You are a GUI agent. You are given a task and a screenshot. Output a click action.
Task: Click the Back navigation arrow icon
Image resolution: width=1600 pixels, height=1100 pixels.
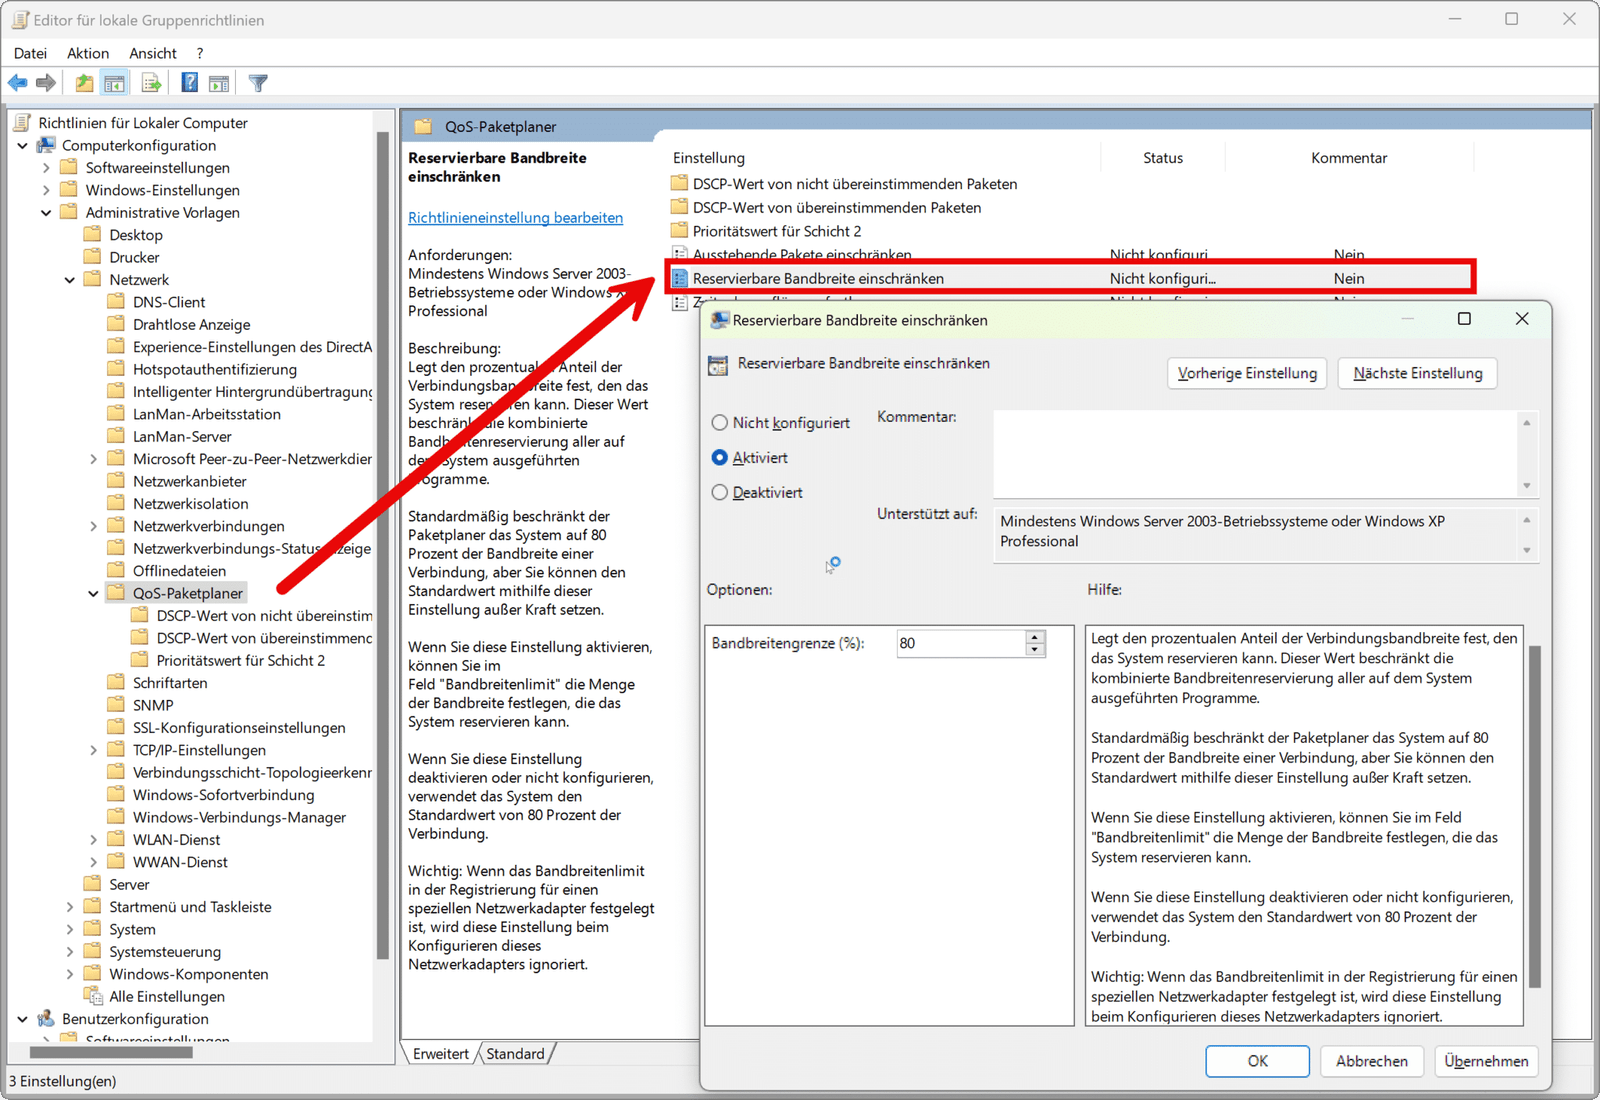(17, 82)
